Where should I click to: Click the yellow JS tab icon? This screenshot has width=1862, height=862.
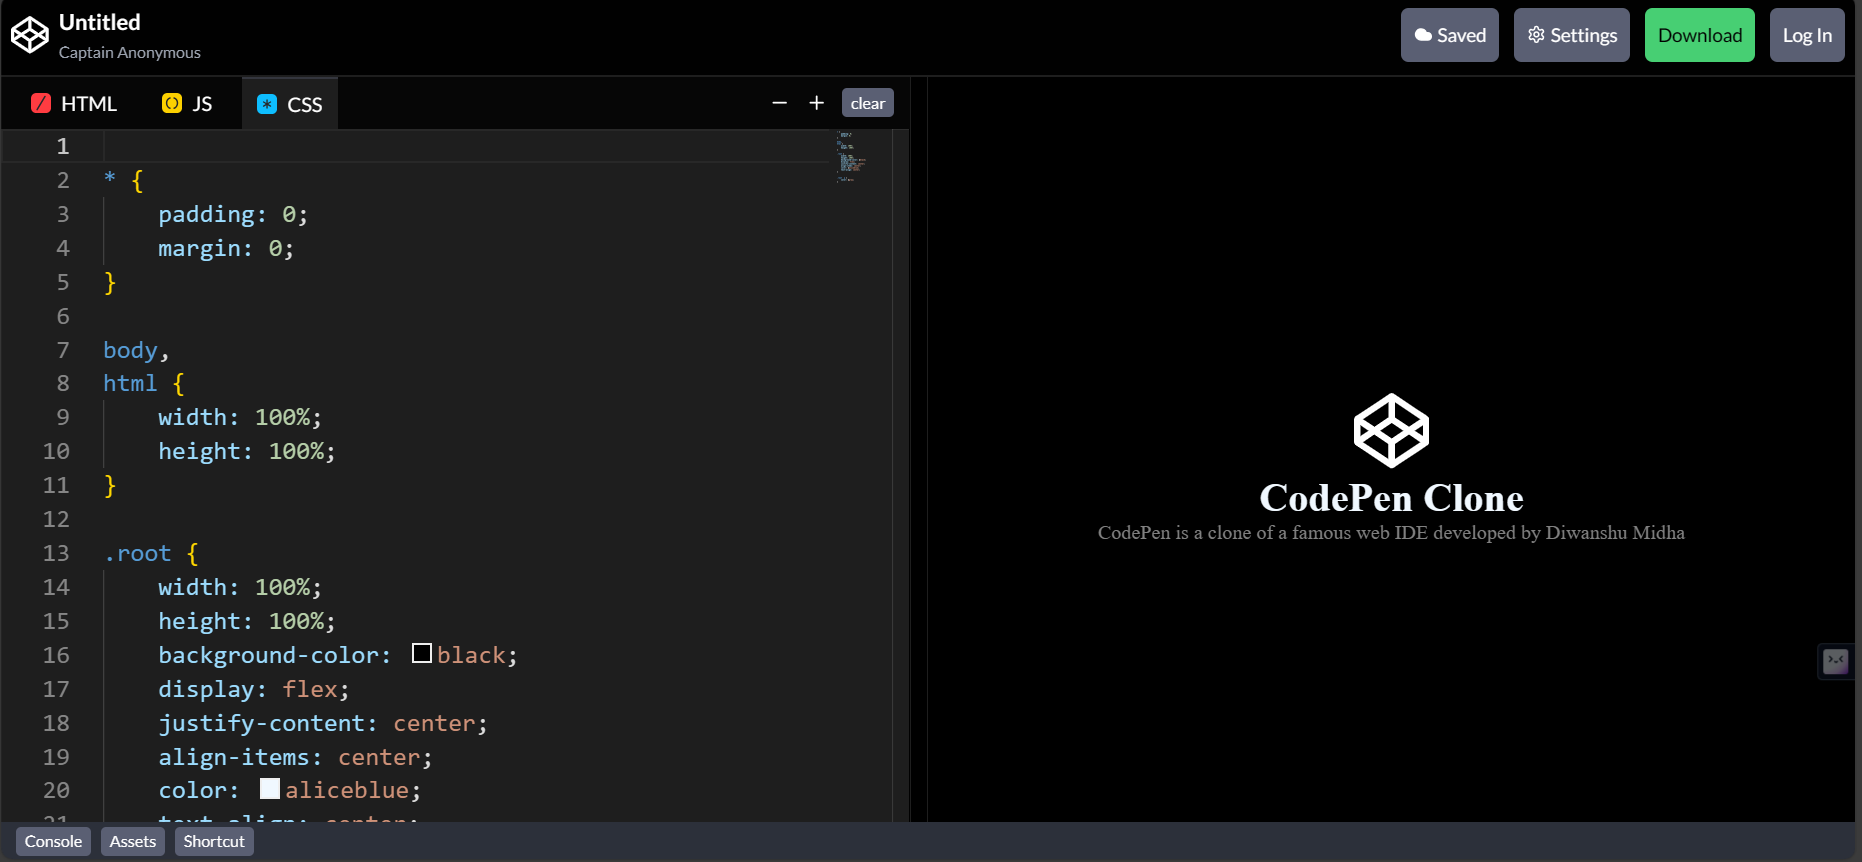[x=172, y=103]
